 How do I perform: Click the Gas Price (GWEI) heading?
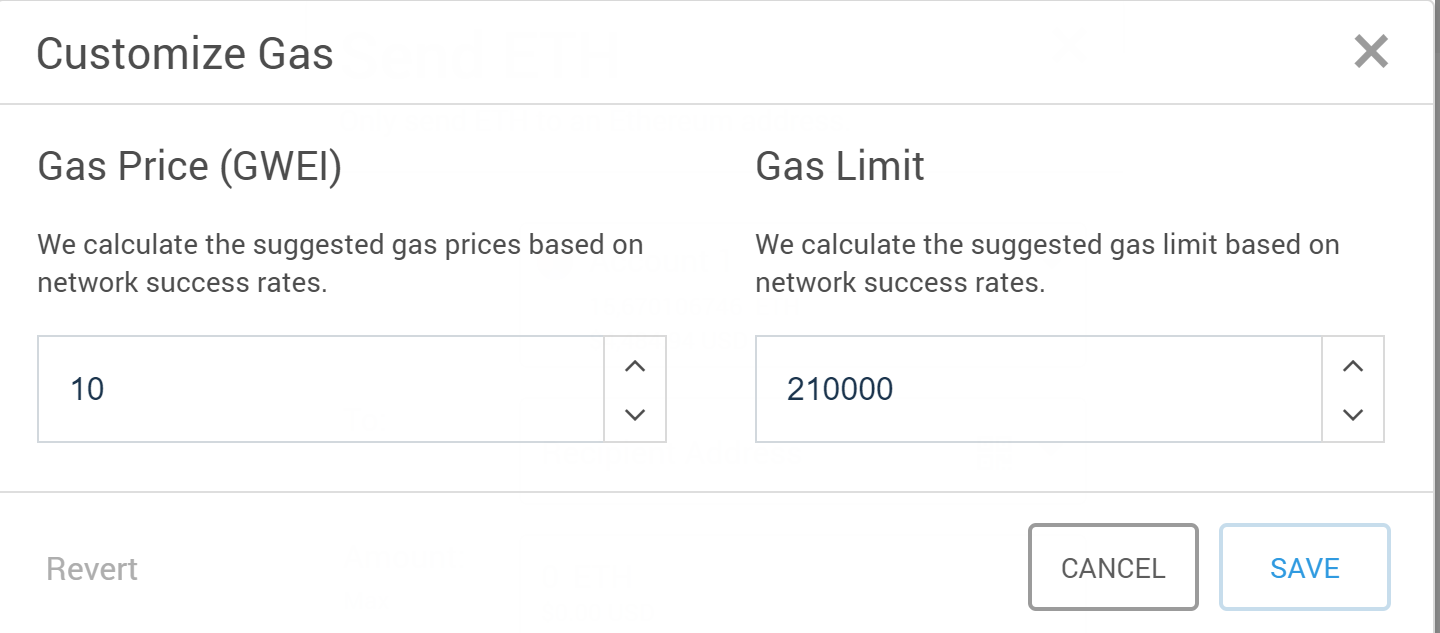pos(189,166)
